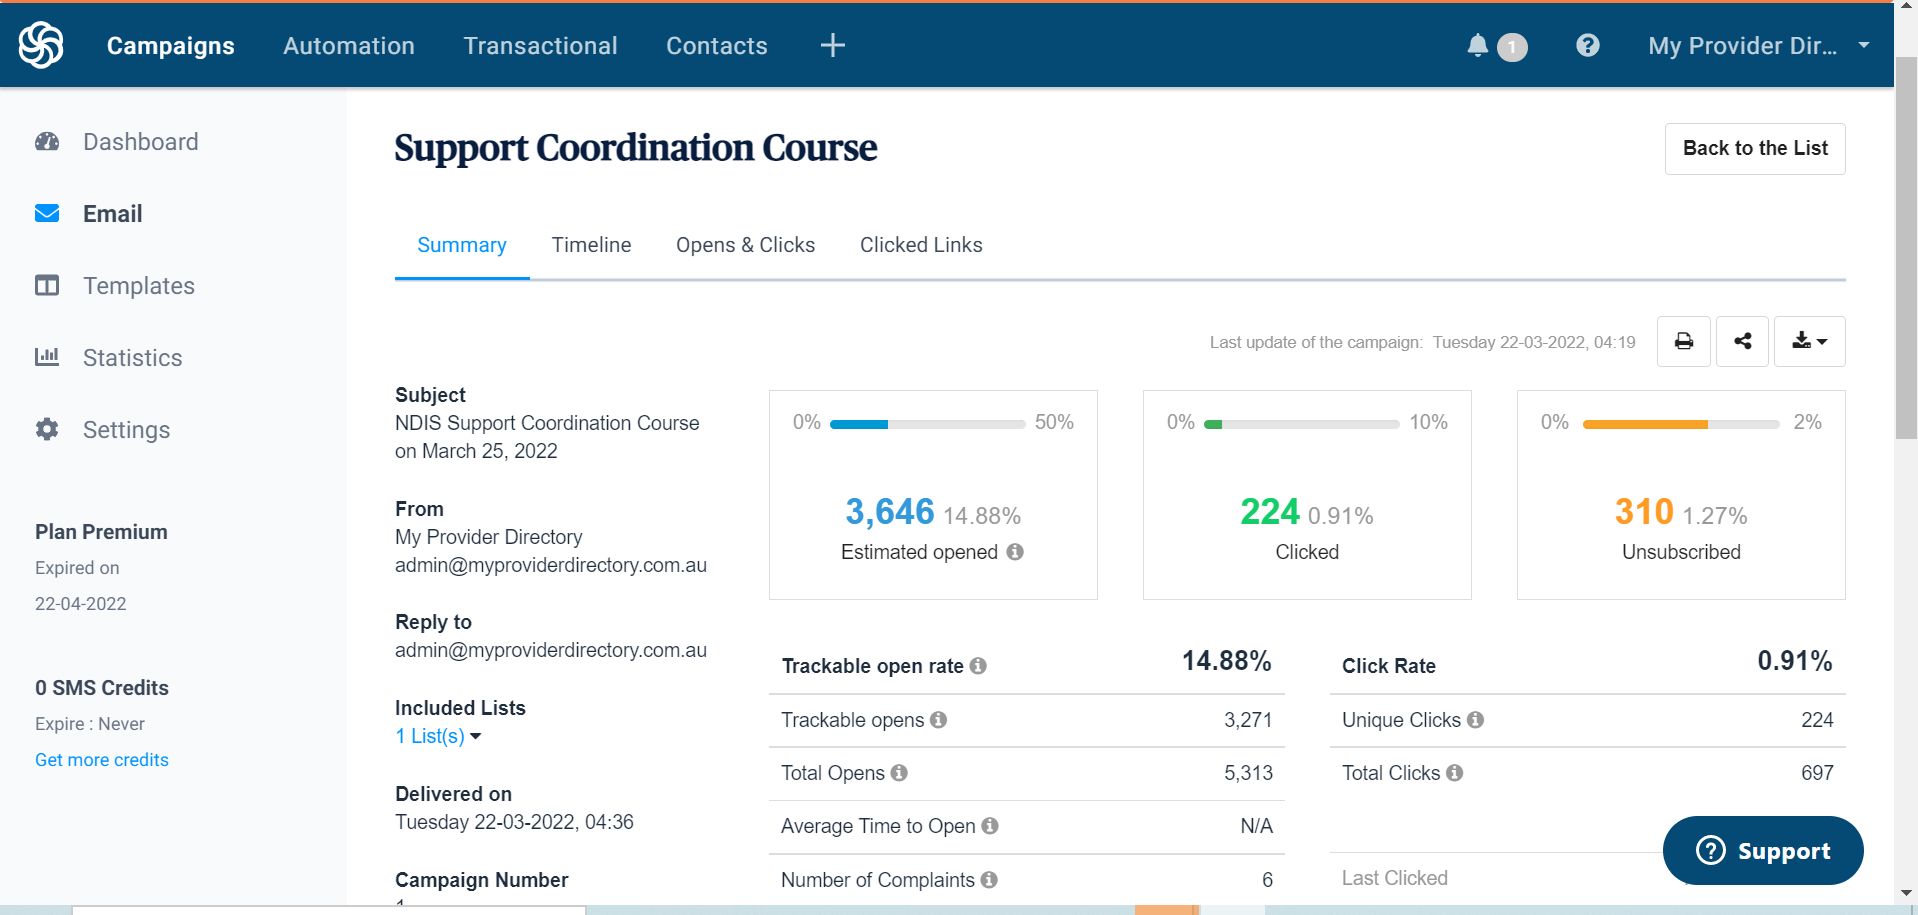Open the help question mark icon
The height and width of the screenshot is (915, 1918).
point(1587,46)
